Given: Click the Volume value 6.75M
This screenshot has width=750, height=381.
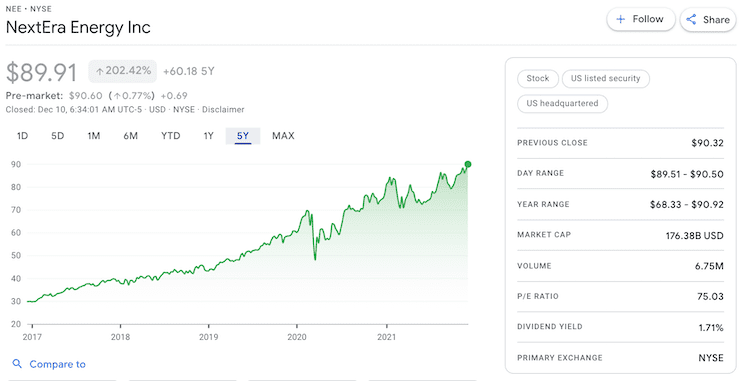Looking at the screenshot, I should click(x=709, y=266).
